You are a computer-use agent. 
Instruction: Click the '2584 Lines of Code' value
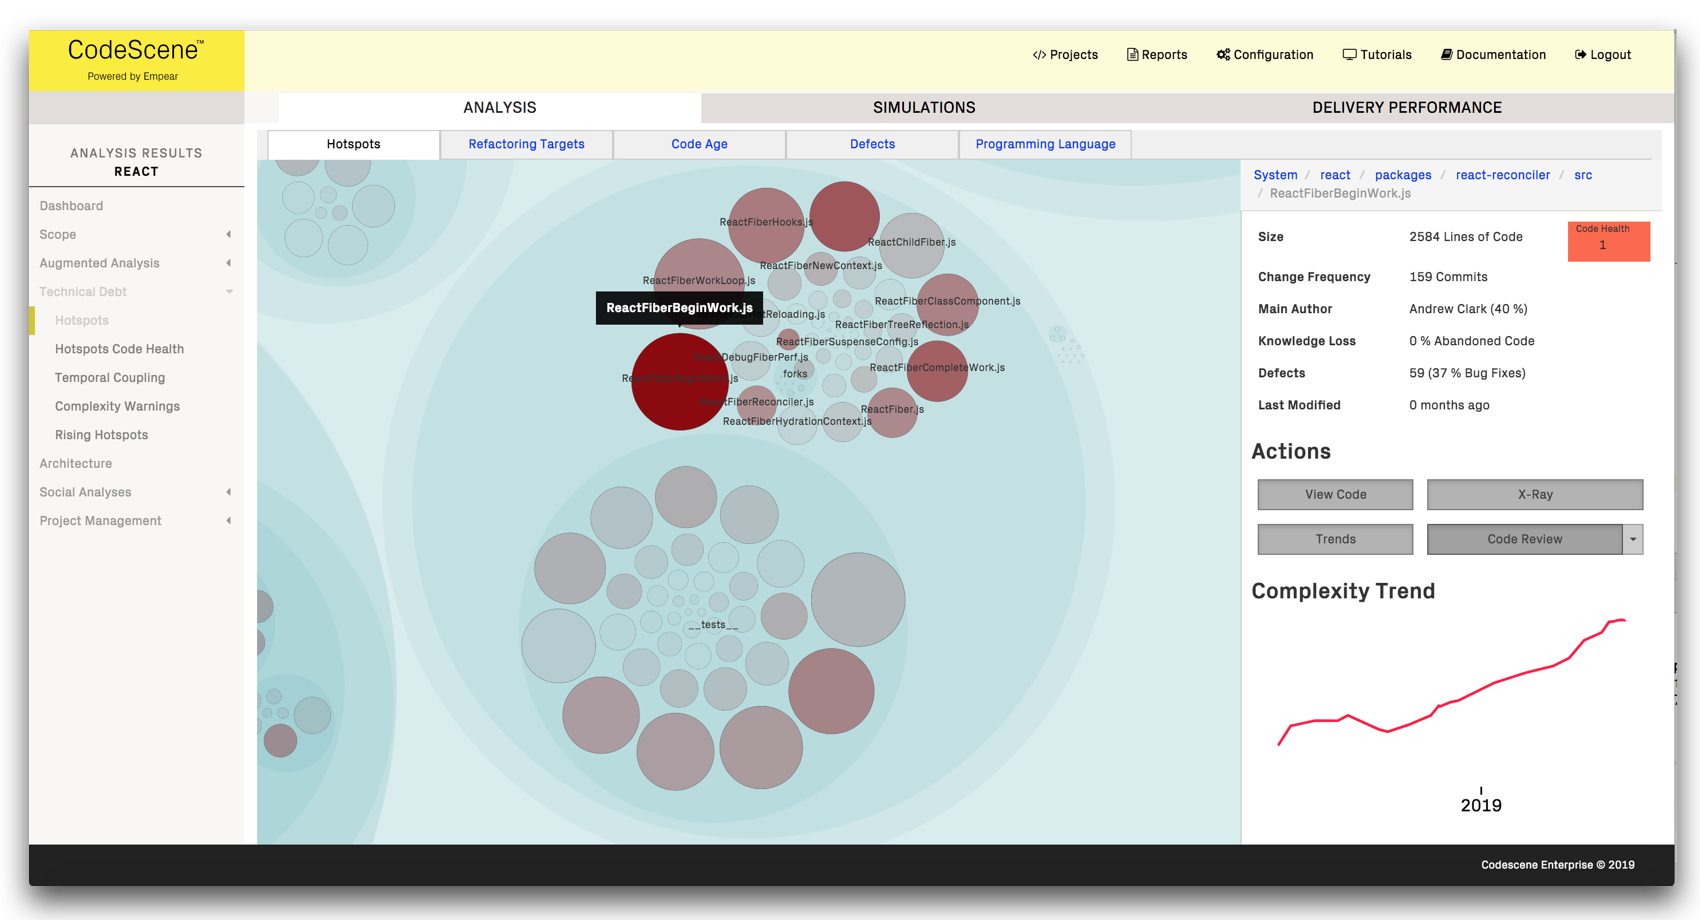pos(1466,237)
